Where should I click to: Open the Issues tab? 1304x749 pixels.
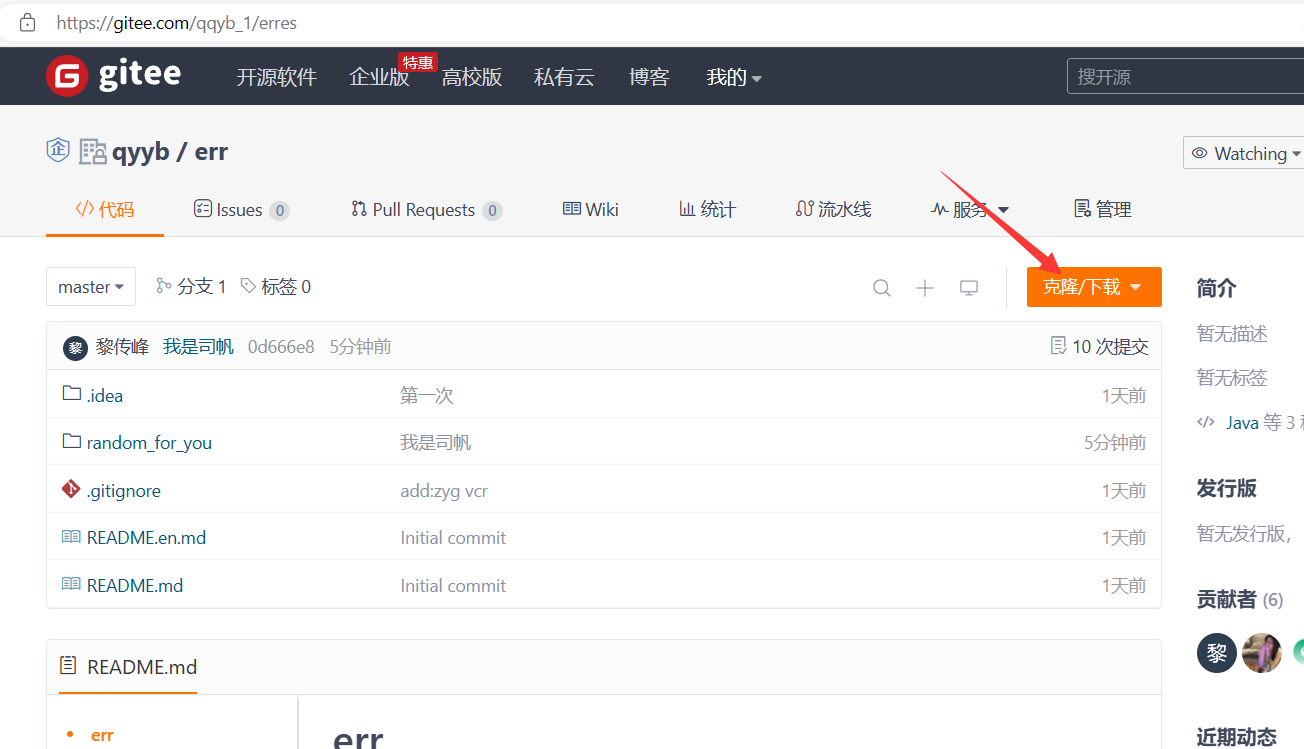click(x=241, y=209)
